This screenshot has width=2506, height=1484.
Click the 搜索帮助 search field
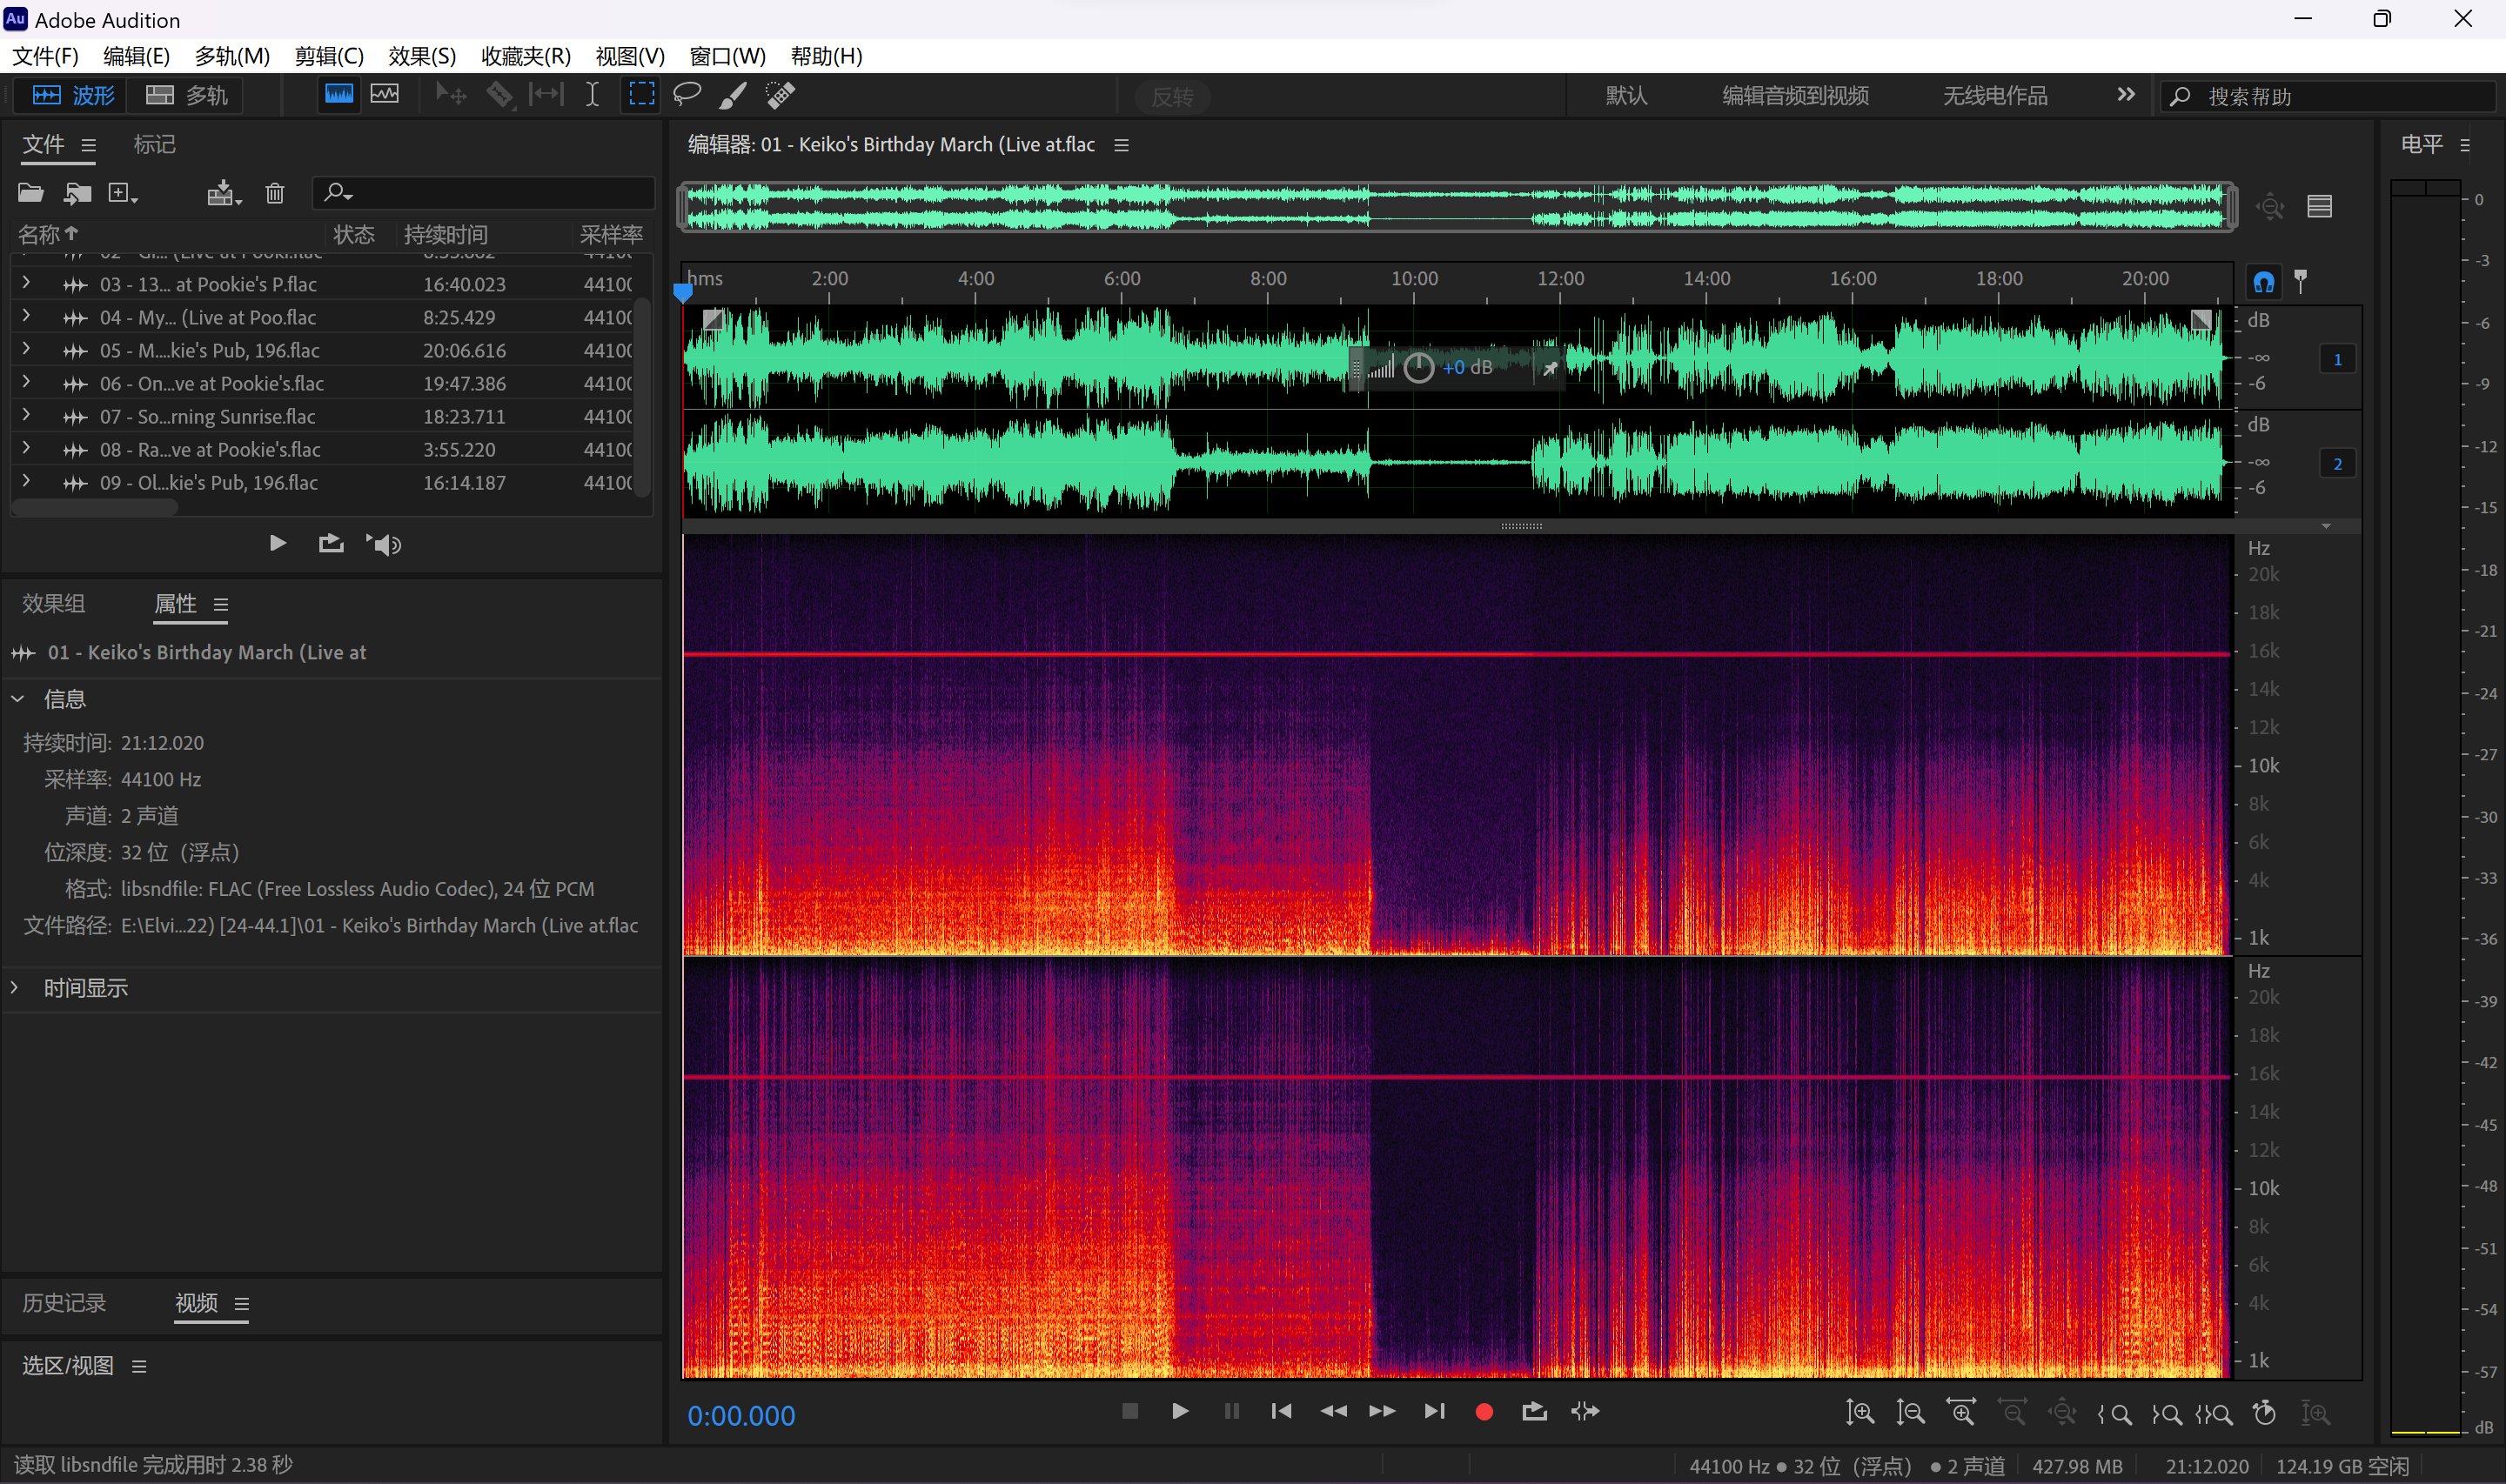click(x=2330, y=97)
